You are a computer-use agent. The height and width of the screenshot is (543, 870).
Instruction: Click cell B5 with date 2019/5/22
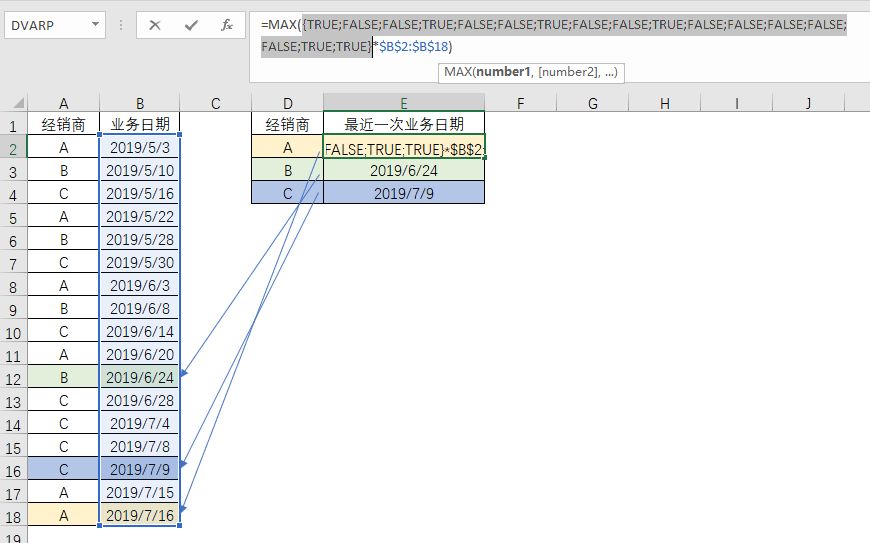[x=140, y=216]
